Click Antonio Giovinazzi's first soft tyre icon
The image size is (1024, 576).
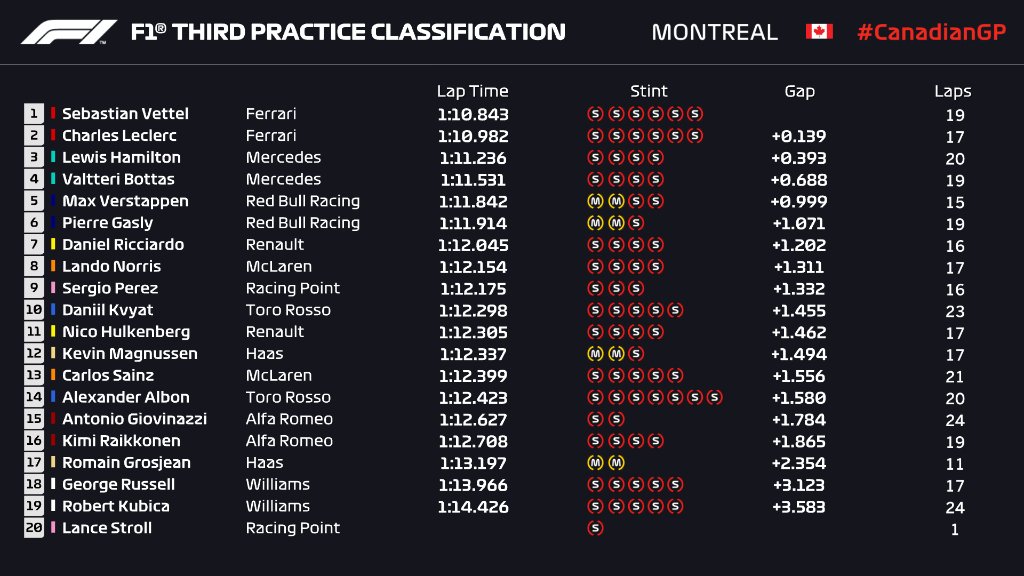pos(595,419)
